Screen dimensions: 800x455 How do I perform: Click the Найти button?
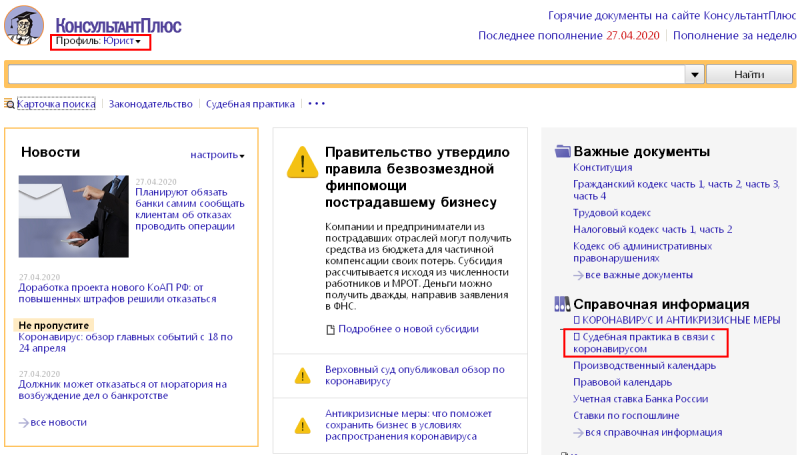(749, 74)
